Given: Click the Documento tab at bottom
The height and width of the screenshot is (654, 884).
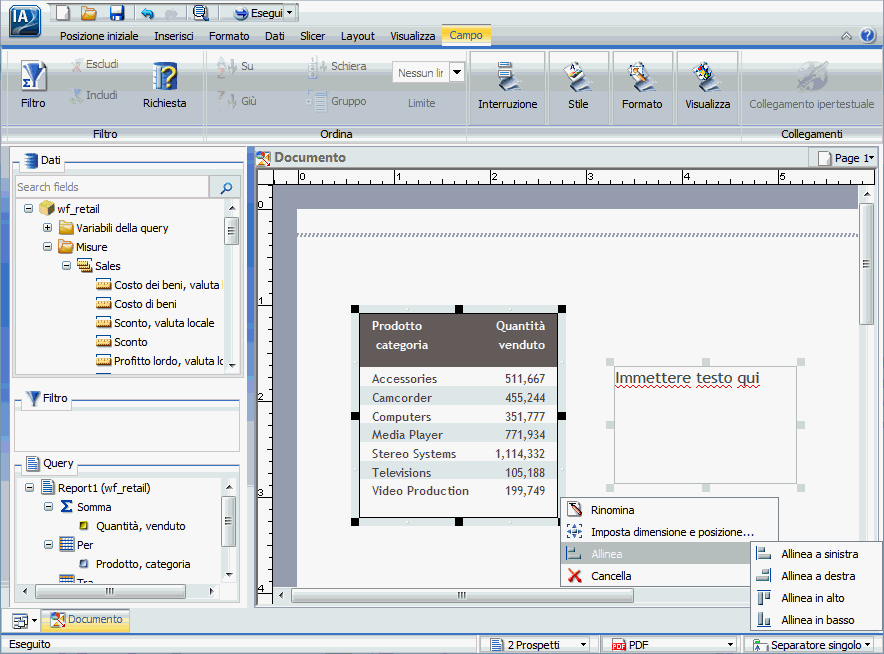Looking at the screenshot, I should point(86,620).
